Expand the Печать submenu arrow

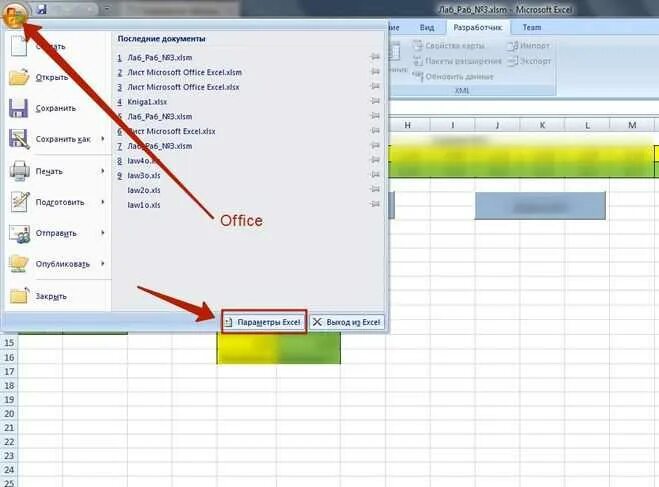click(103, 171)
